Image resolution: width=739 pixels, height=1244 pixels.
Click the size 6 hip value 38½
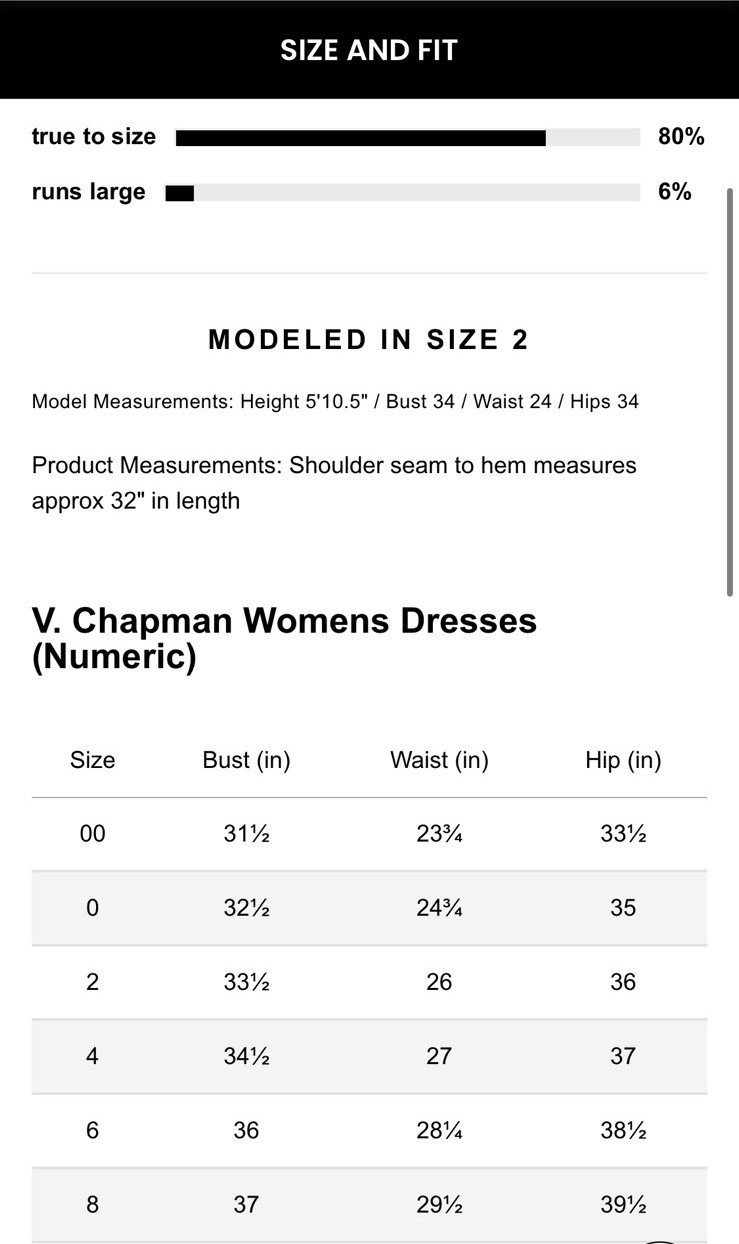click(x=623, y=1130)
